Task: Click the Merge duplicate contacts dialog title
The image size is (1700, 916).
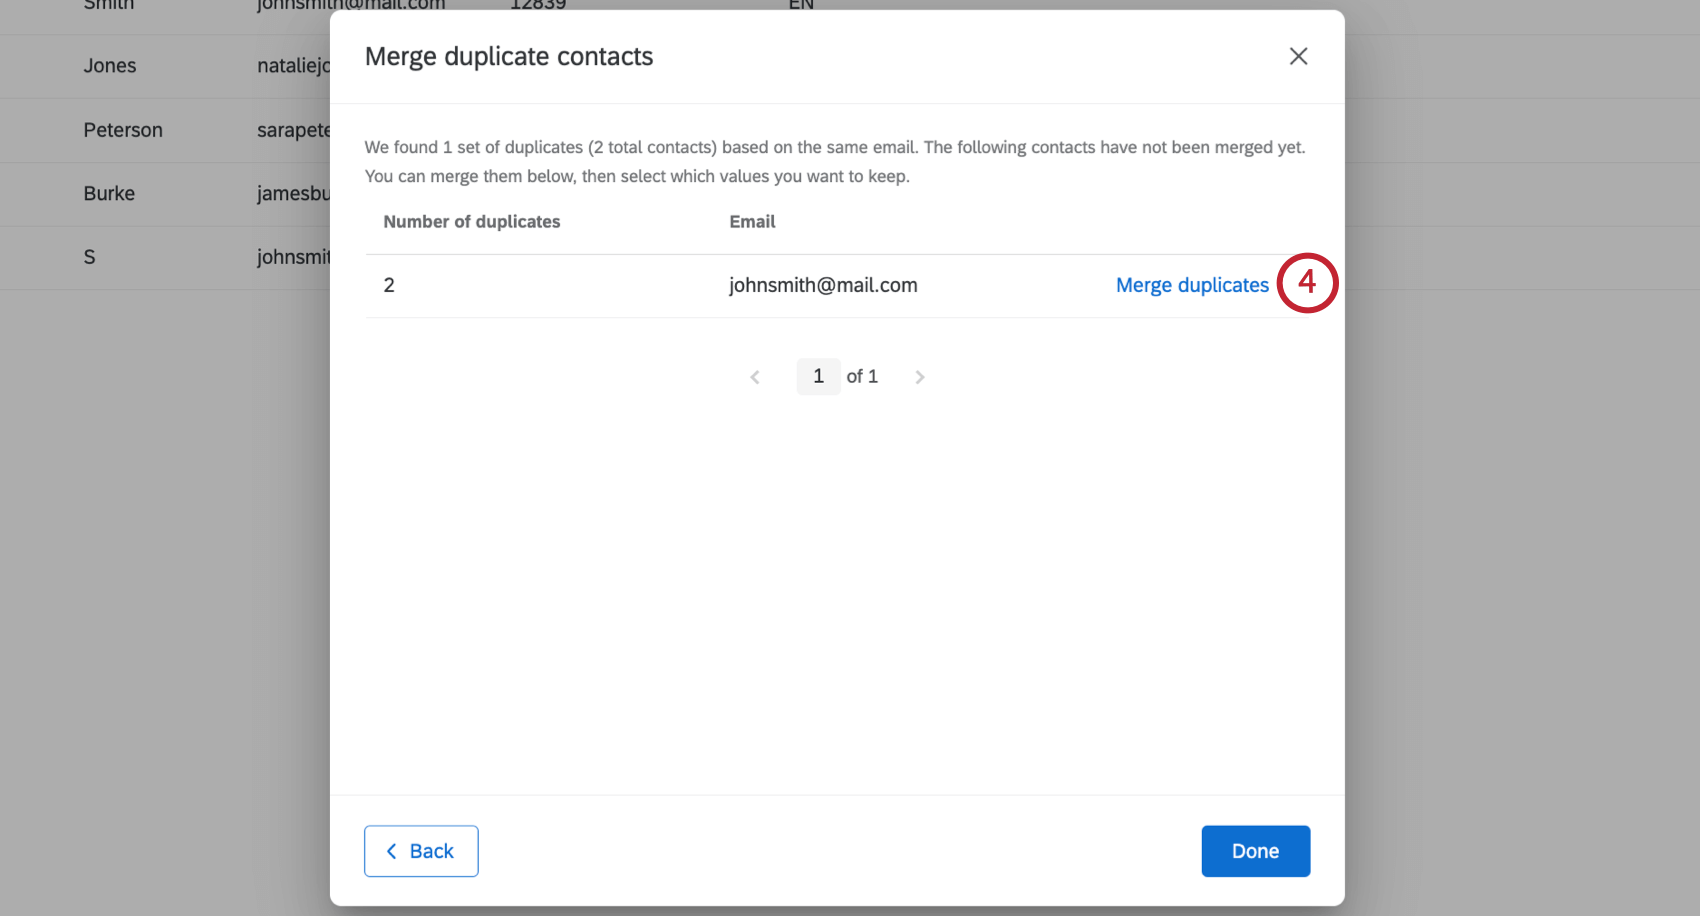Action: click(x=509, y=56)
